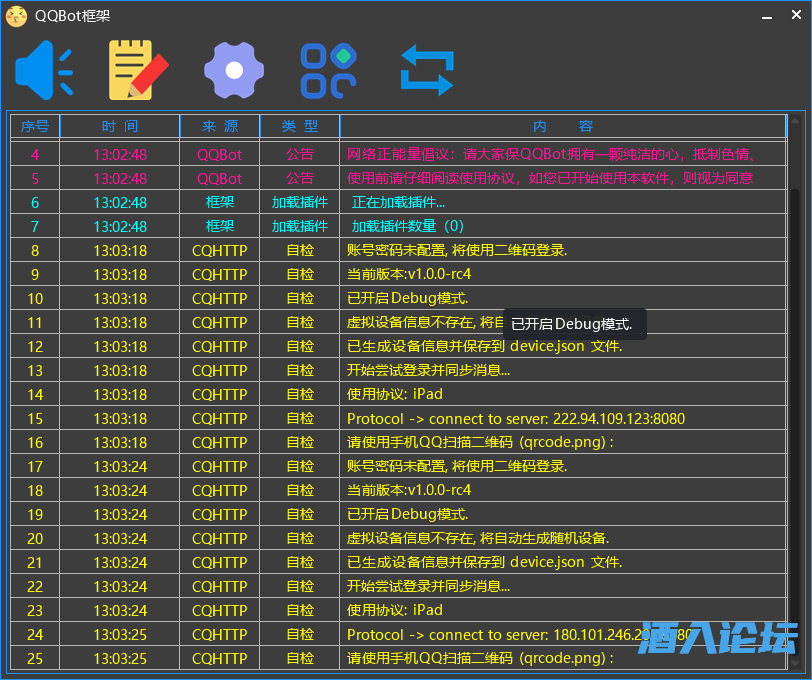Screen dimensions: 812x680
Task: Open the notepad with pencil log icon
Action: [x=137, y=70]
